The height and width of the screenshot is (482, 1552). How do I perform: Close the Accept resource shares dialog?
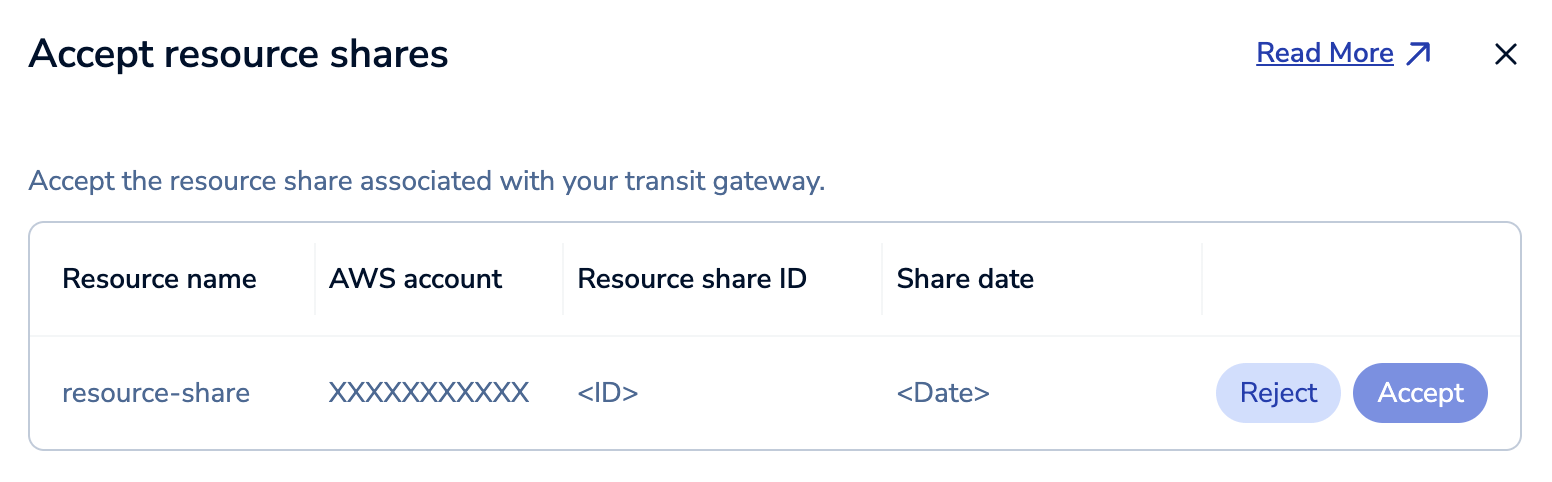pos(1505,54)
